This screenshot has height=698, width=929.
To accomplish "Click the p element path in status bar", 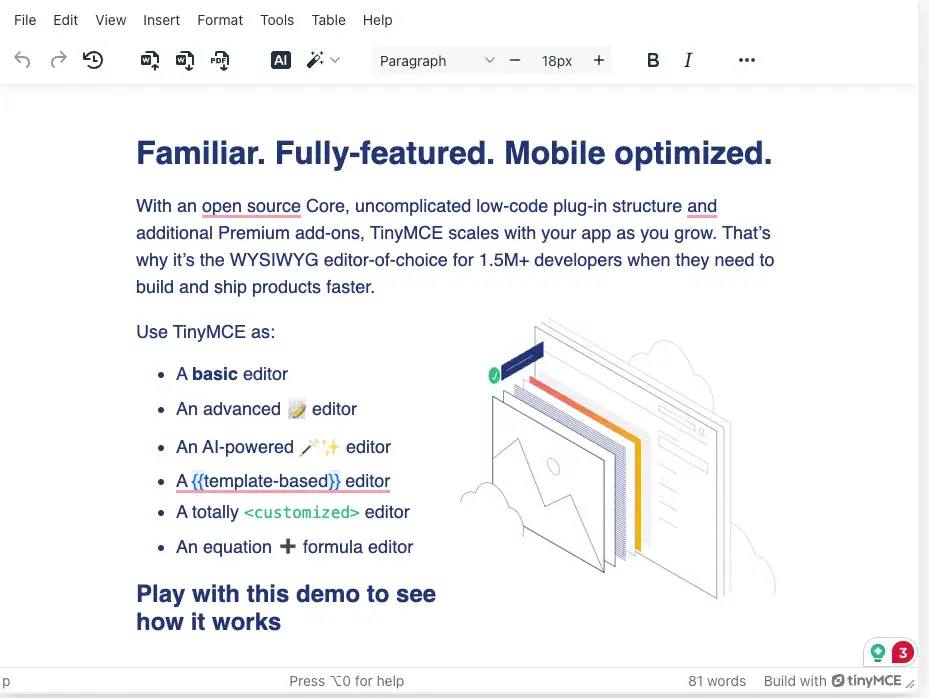I will click(6, 681).
